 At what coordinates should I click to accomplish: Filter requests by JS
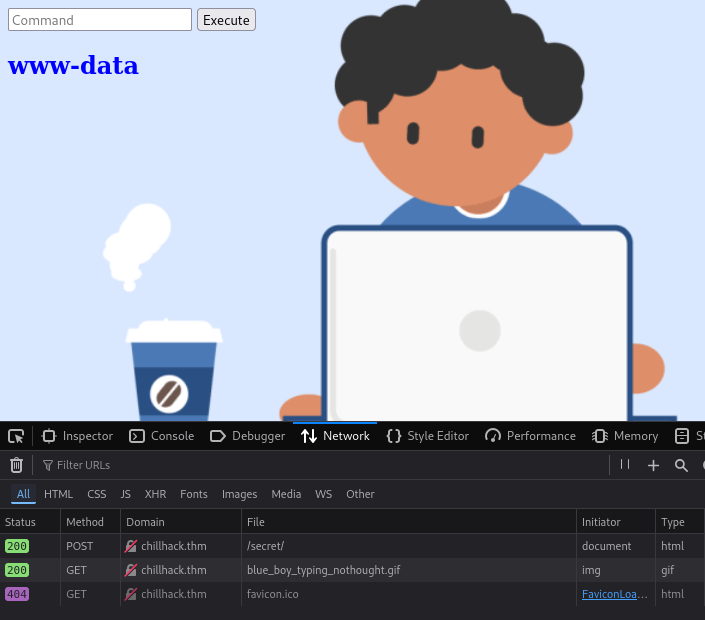pos(125,494)
